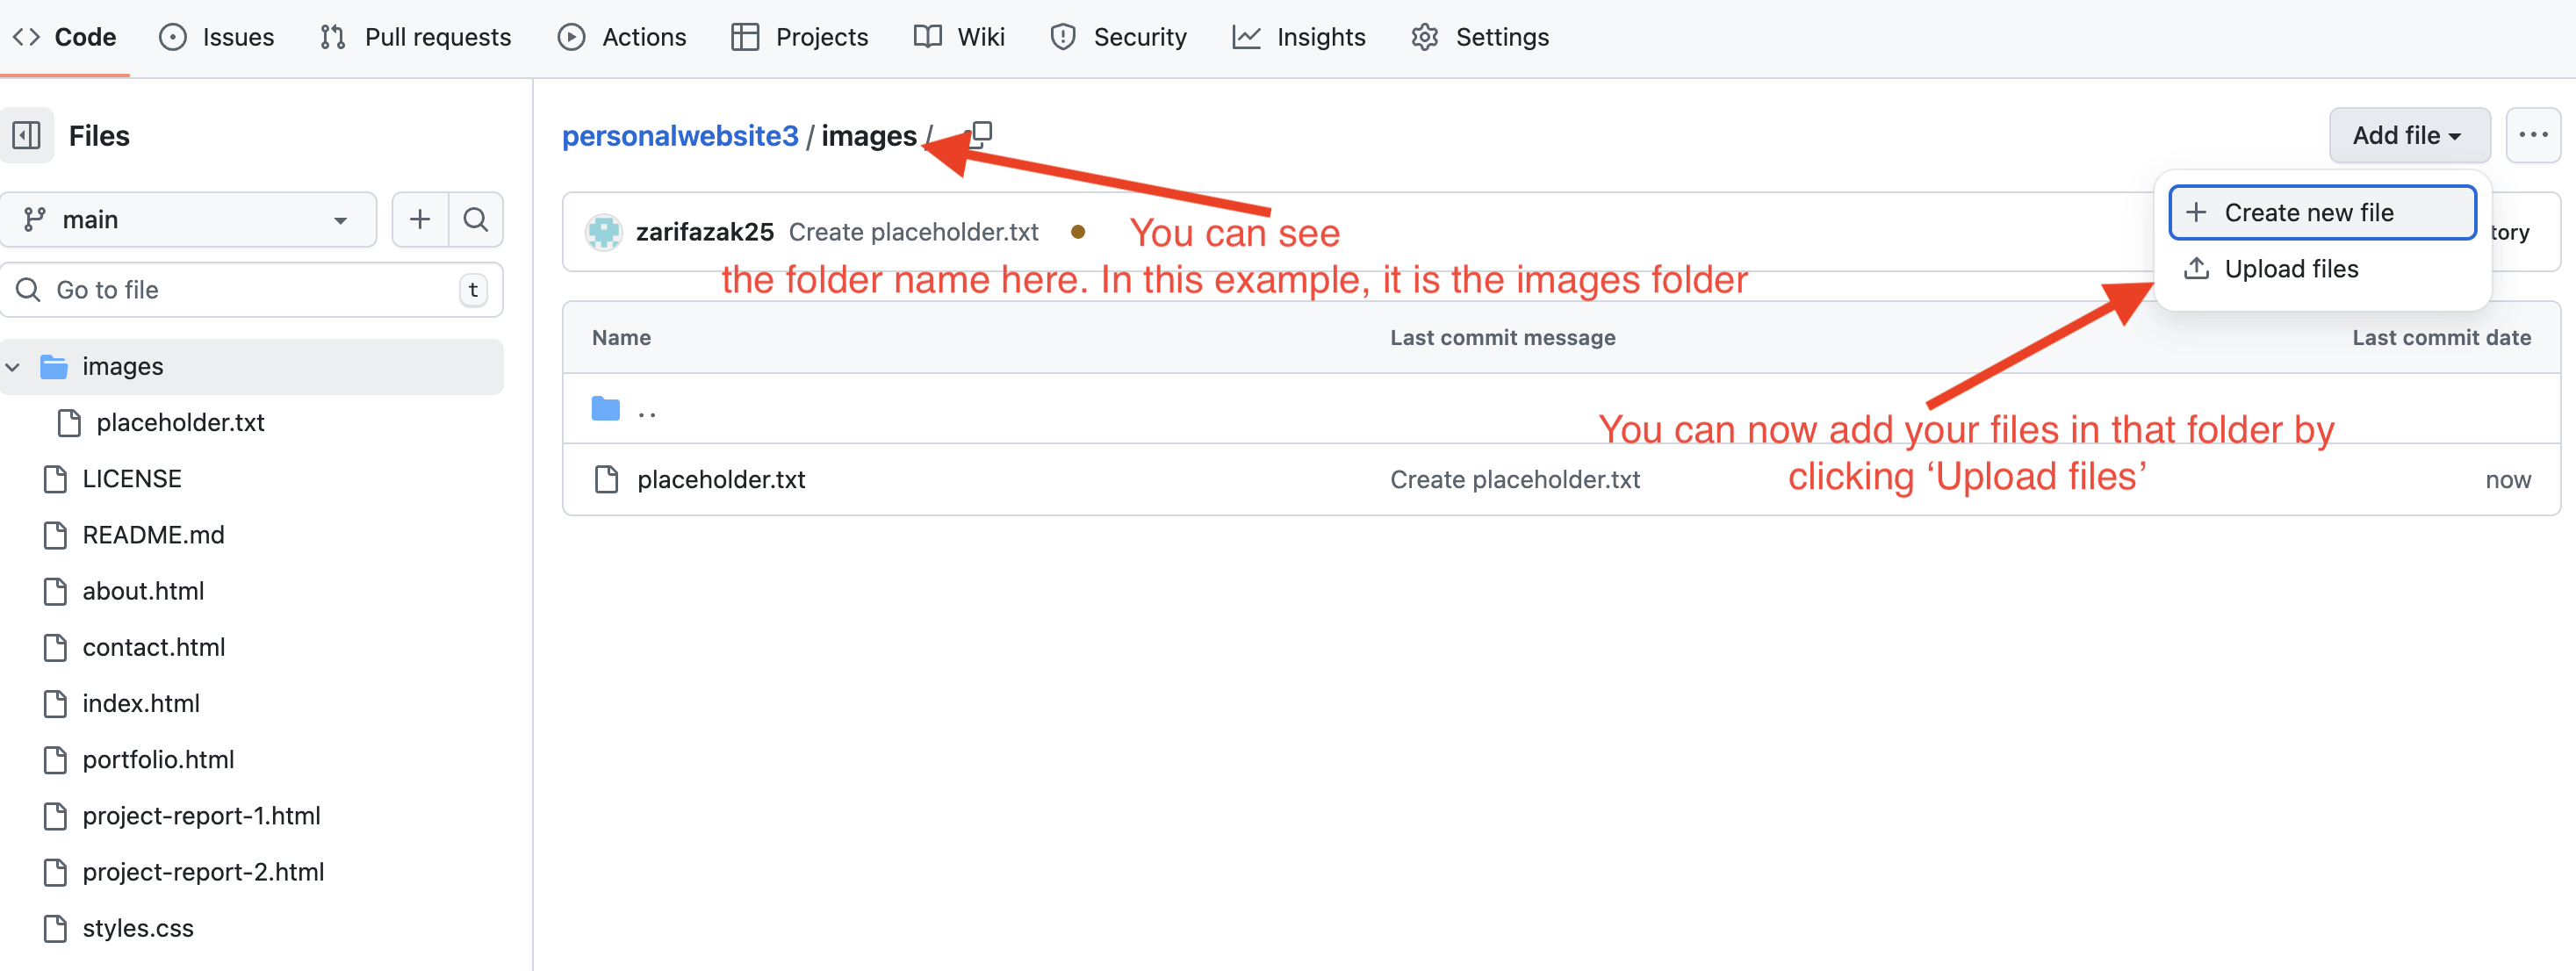Open the Add file dropdown
The height and width of the screenshot is (971, 2576).
pos(2409,135)
